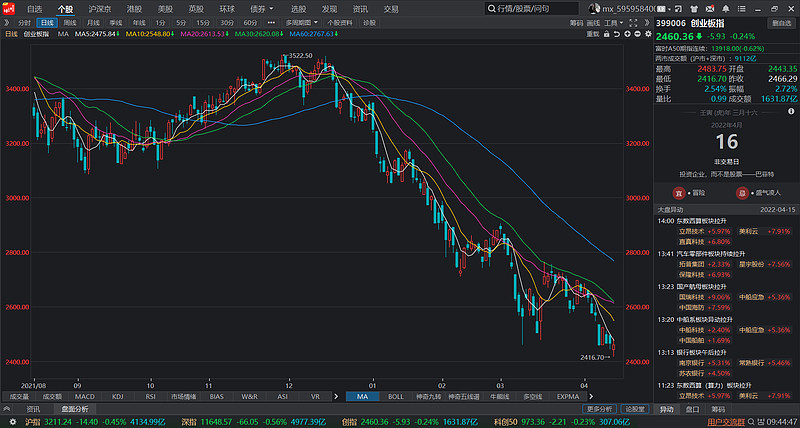
Task: Click the lock icon beside 重置
Action: (x=606, y=34)
